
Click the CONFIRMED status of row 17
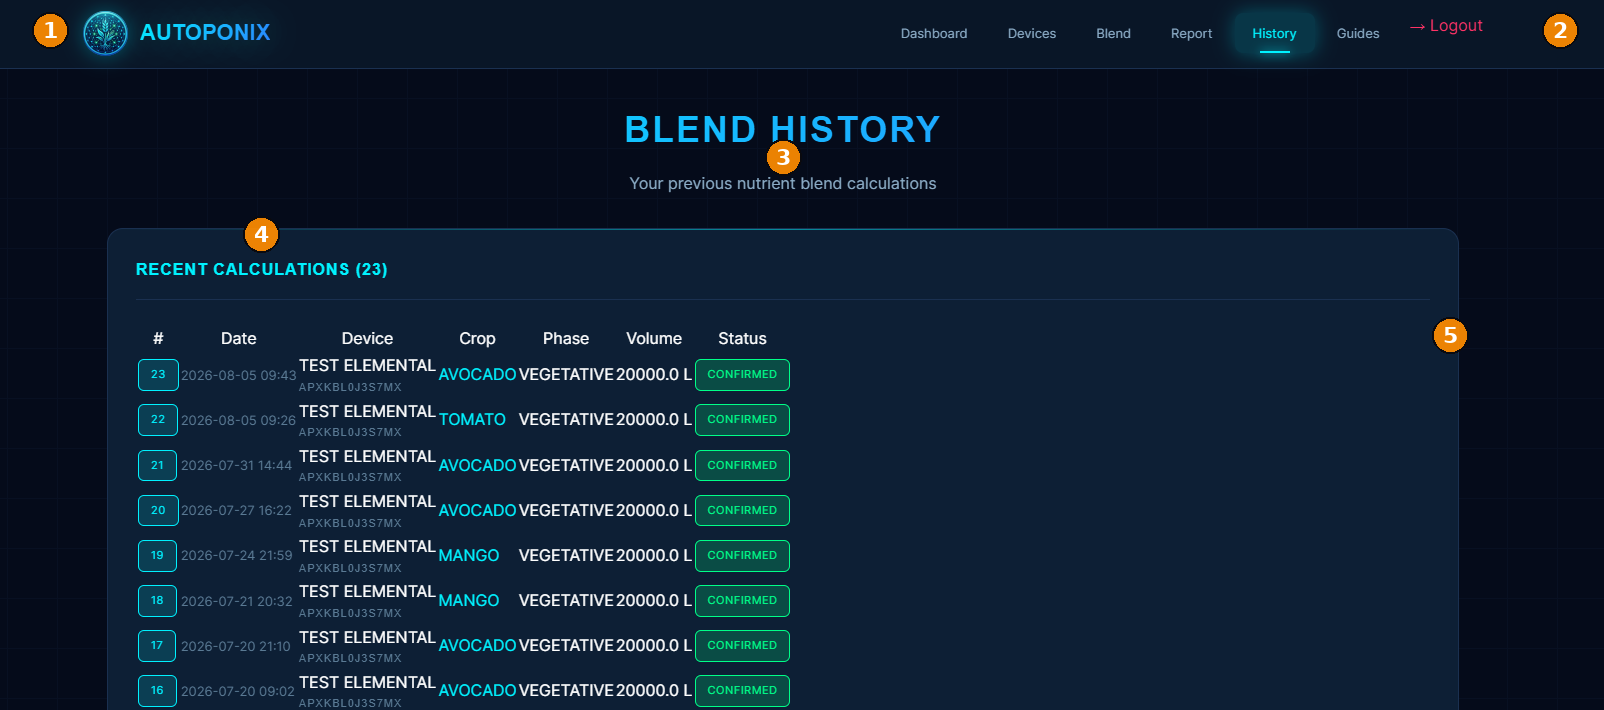(x=742, y=645)
